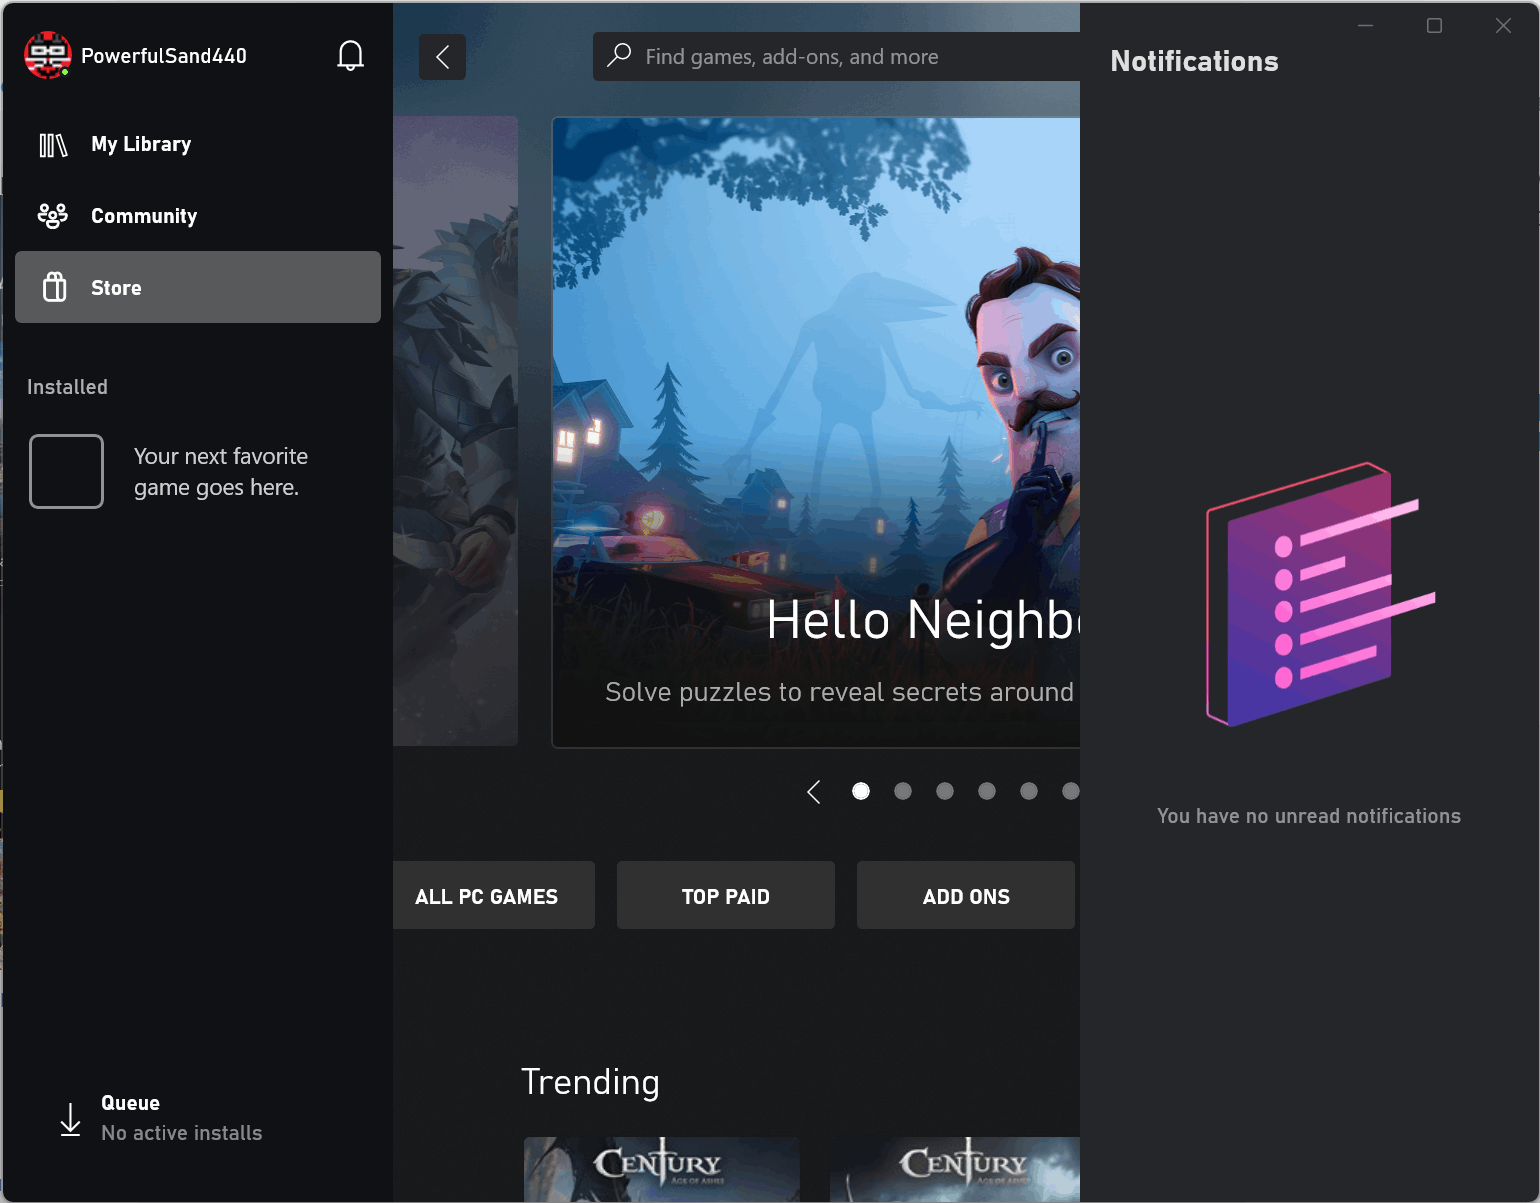Screen dimensions: 1540x1203
Task: Open the notifications bell icon
Action: pyautogui.click(x=350, y=56)
